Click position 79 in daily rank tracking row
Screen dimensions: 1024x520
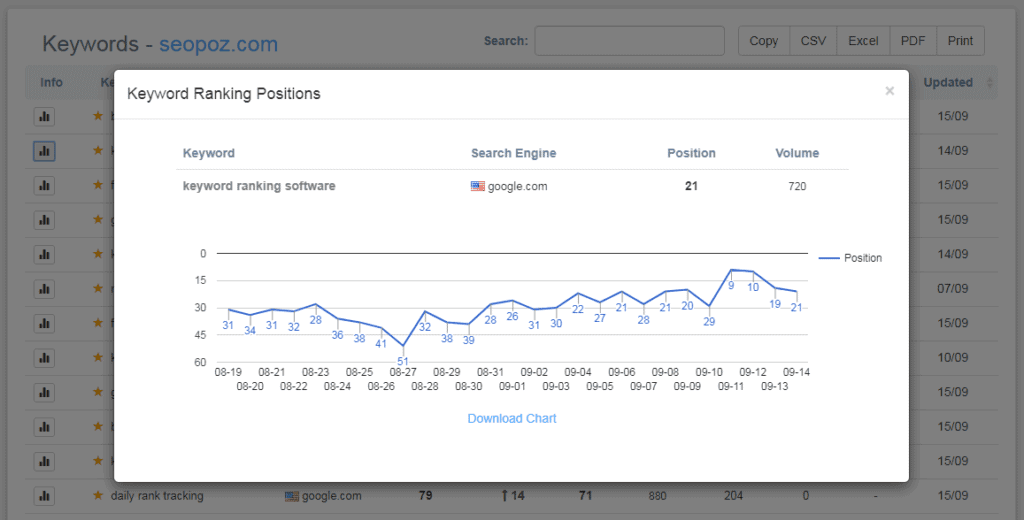tap(425, 496)
